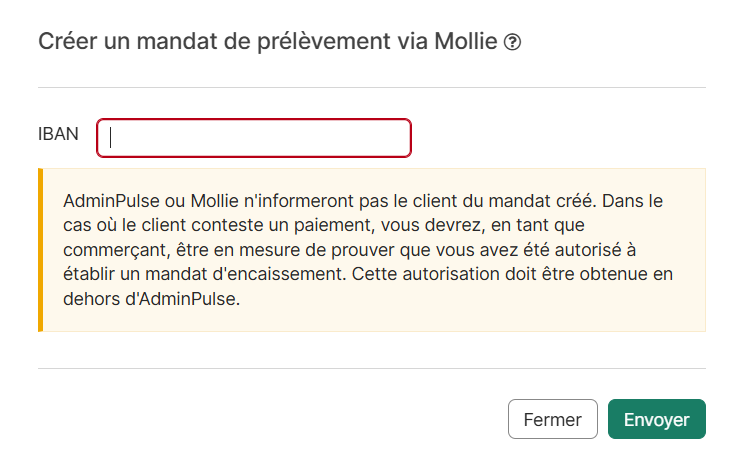Focus the IBAN input field

pos(254,138)
